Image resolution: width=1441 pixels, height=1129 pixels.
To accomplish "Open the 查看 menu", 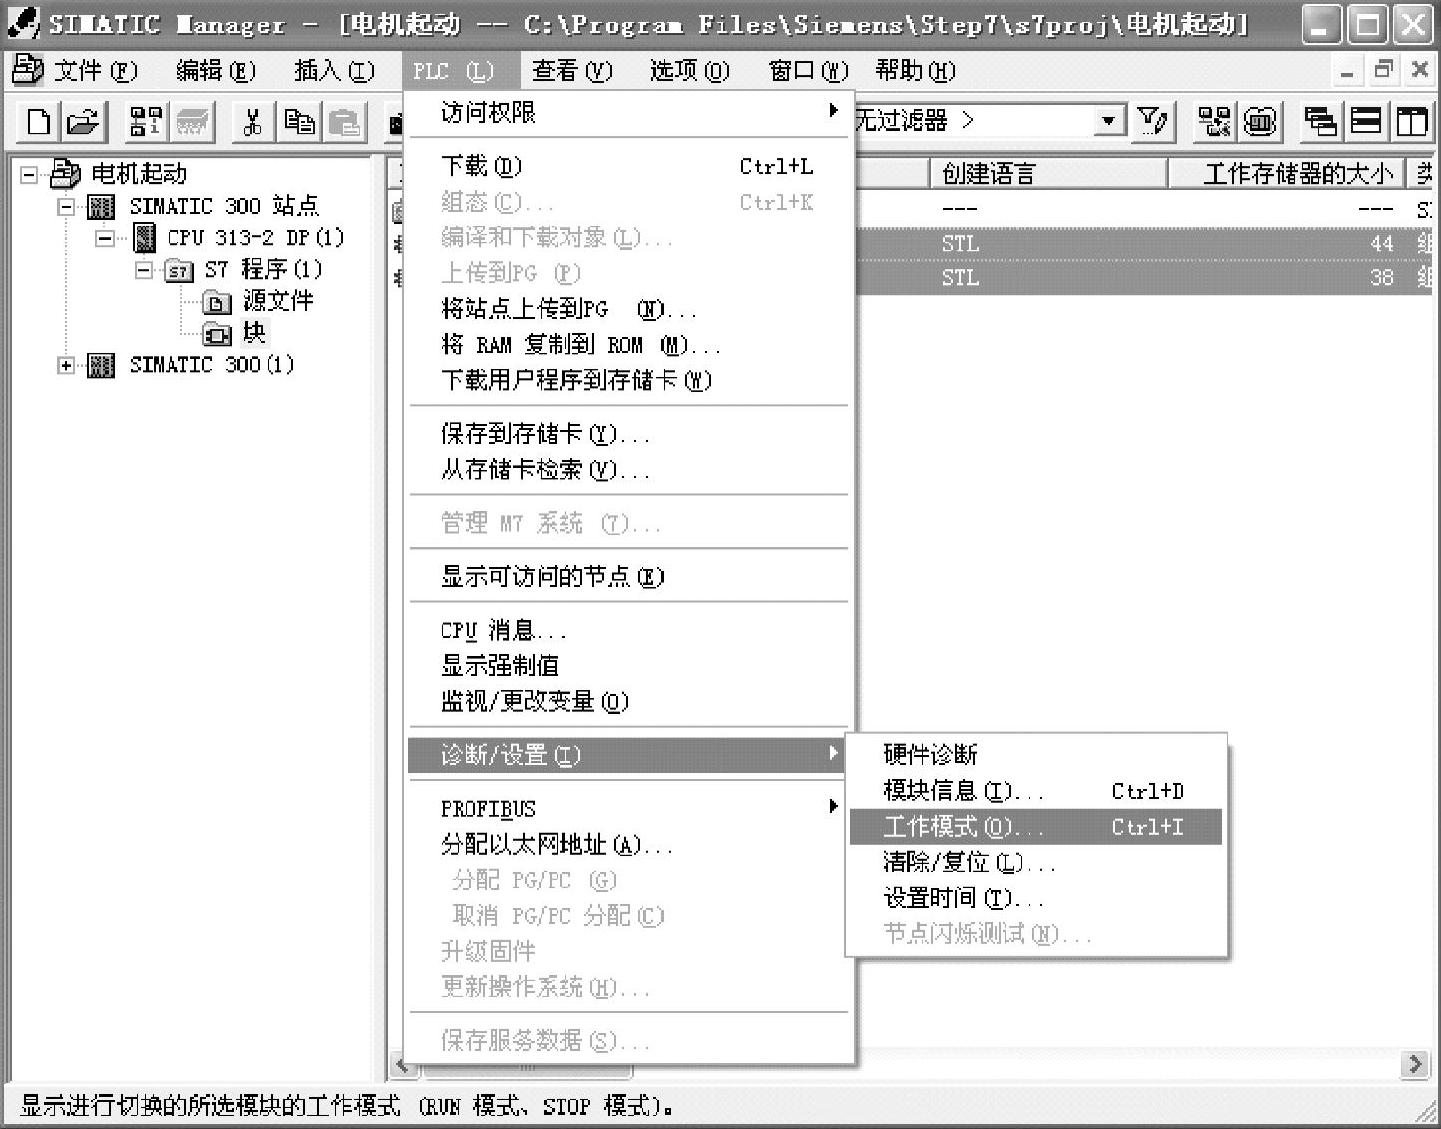I will [572, 71].
